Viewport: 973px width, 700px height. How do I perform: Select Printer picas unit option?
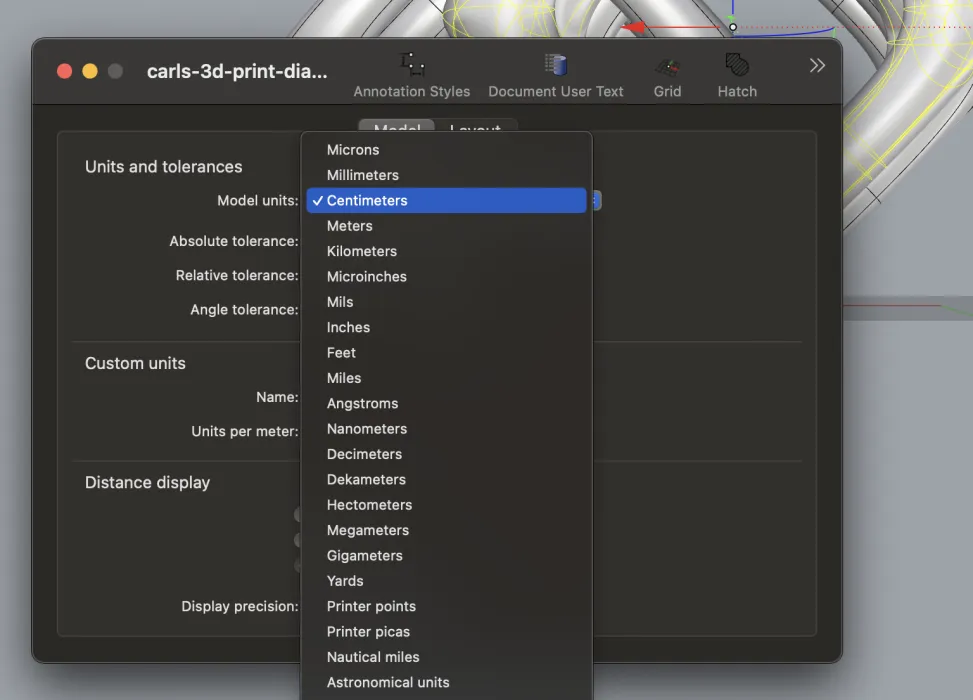[x=447, y=632]
